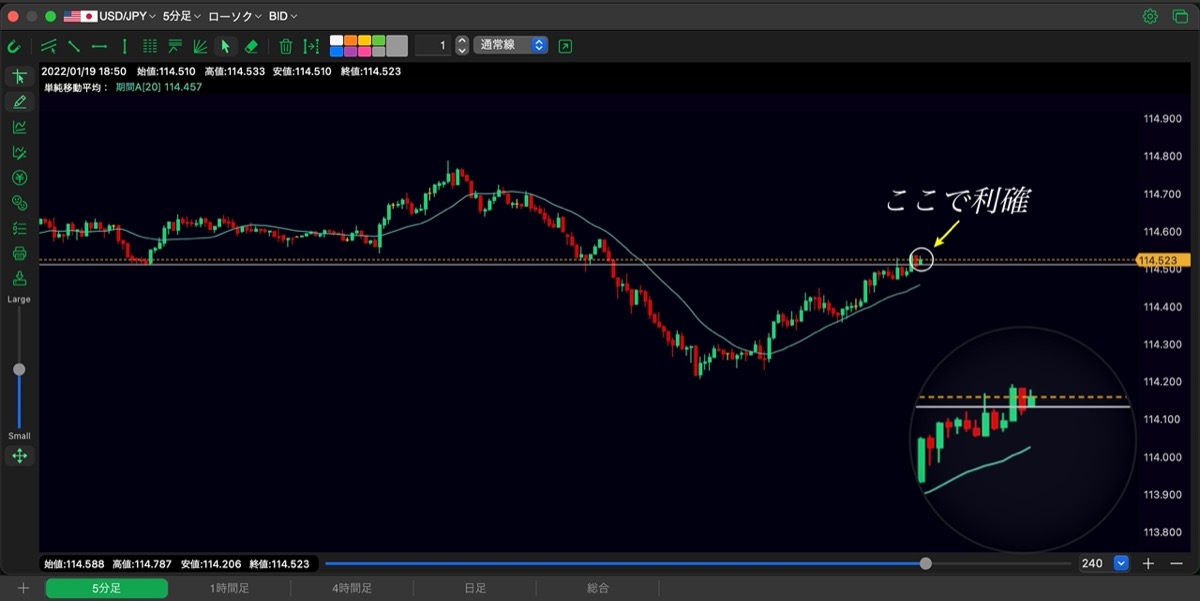Screen dimensions: 1200x601
Task: Select the orange color swatch
Action: (x=350, y=41)
